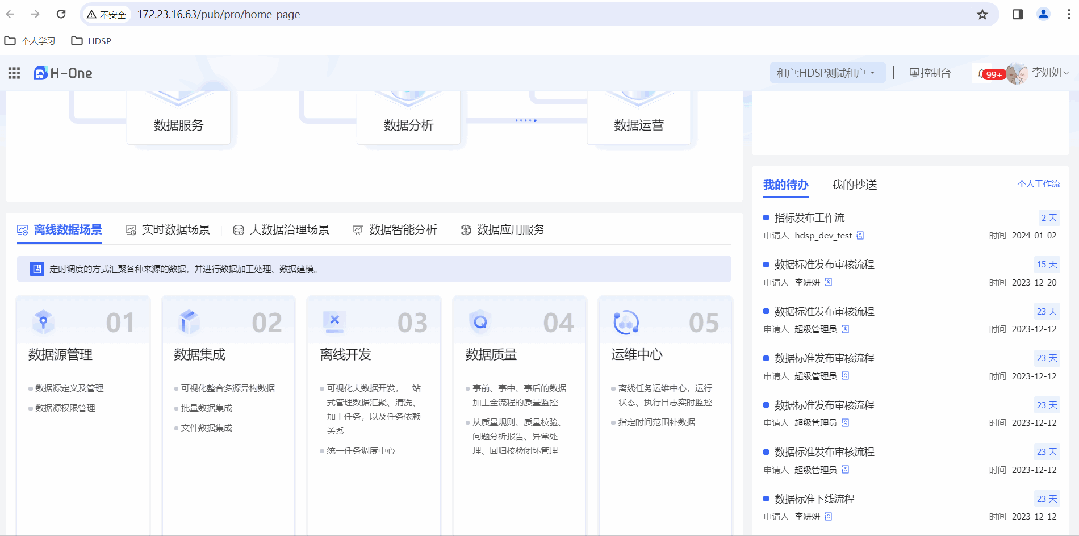
Task: Switch to the 数据智能分析 tab
Action: click(x=395, y=230)
